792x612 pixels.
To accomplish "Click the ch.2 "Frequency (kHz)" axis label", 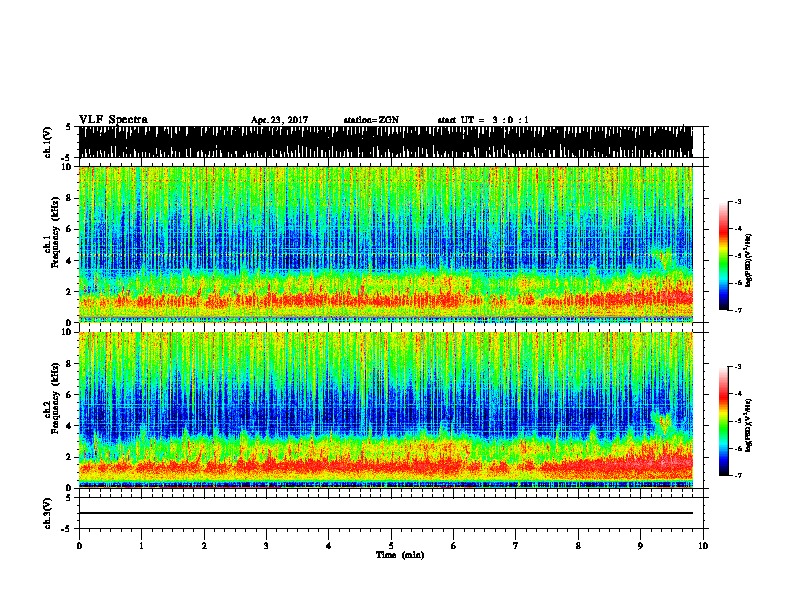I will point(55,398).
